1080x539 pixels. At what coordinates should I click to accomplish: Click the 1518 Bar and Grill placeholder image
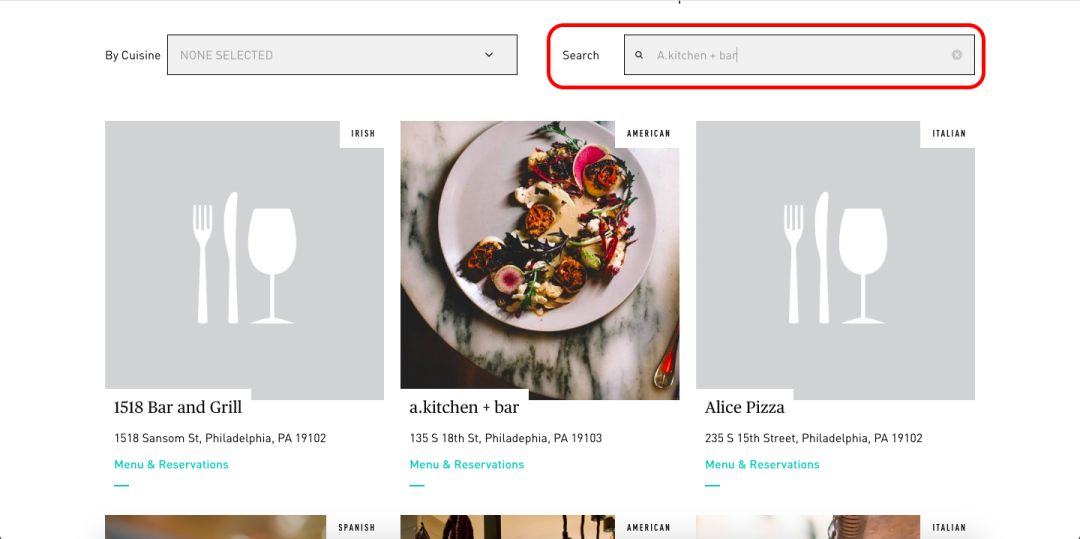tap(245, 260)
